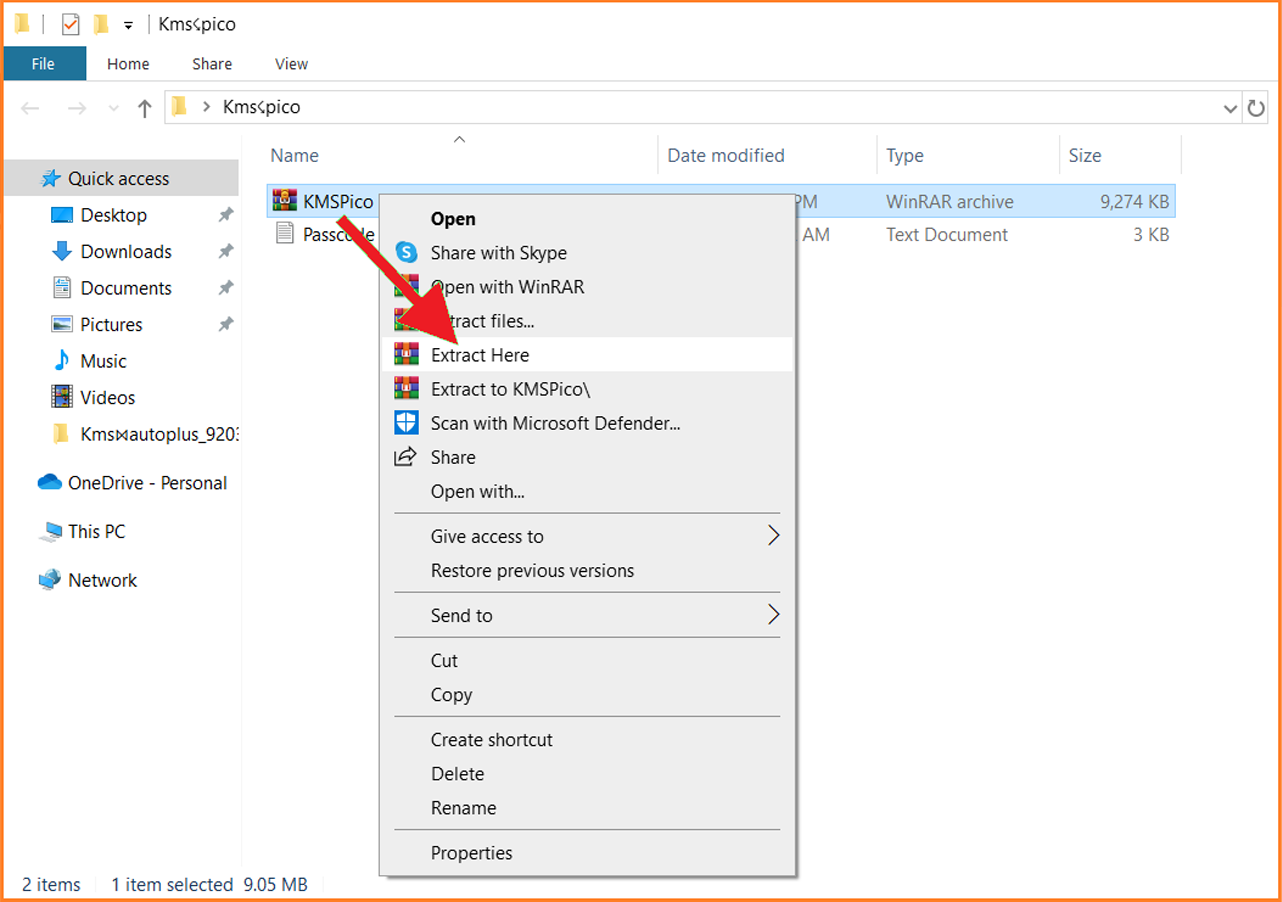Screen dimensions: 1282x902
Task: Expand the Send to submenu arrow
Action: coord(773,615)
